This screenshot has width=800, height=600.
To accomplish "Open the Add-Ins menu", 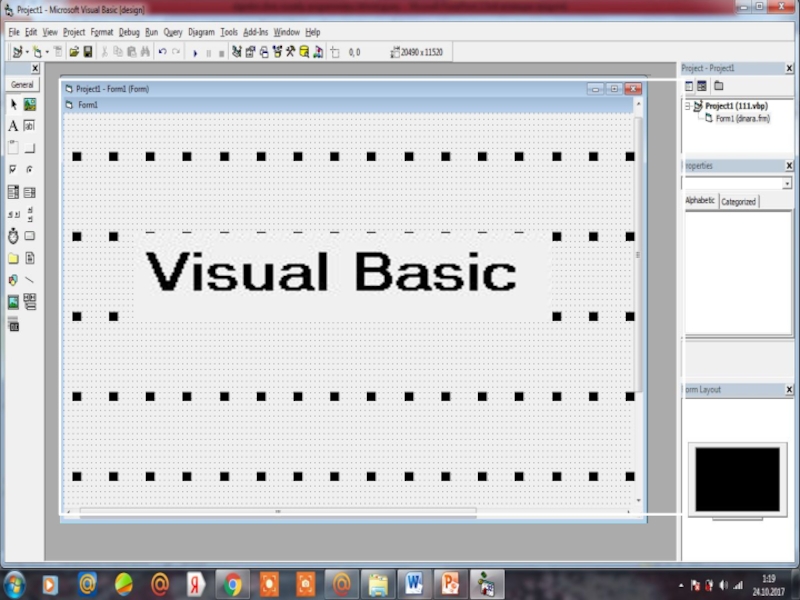I will (256, 32).
